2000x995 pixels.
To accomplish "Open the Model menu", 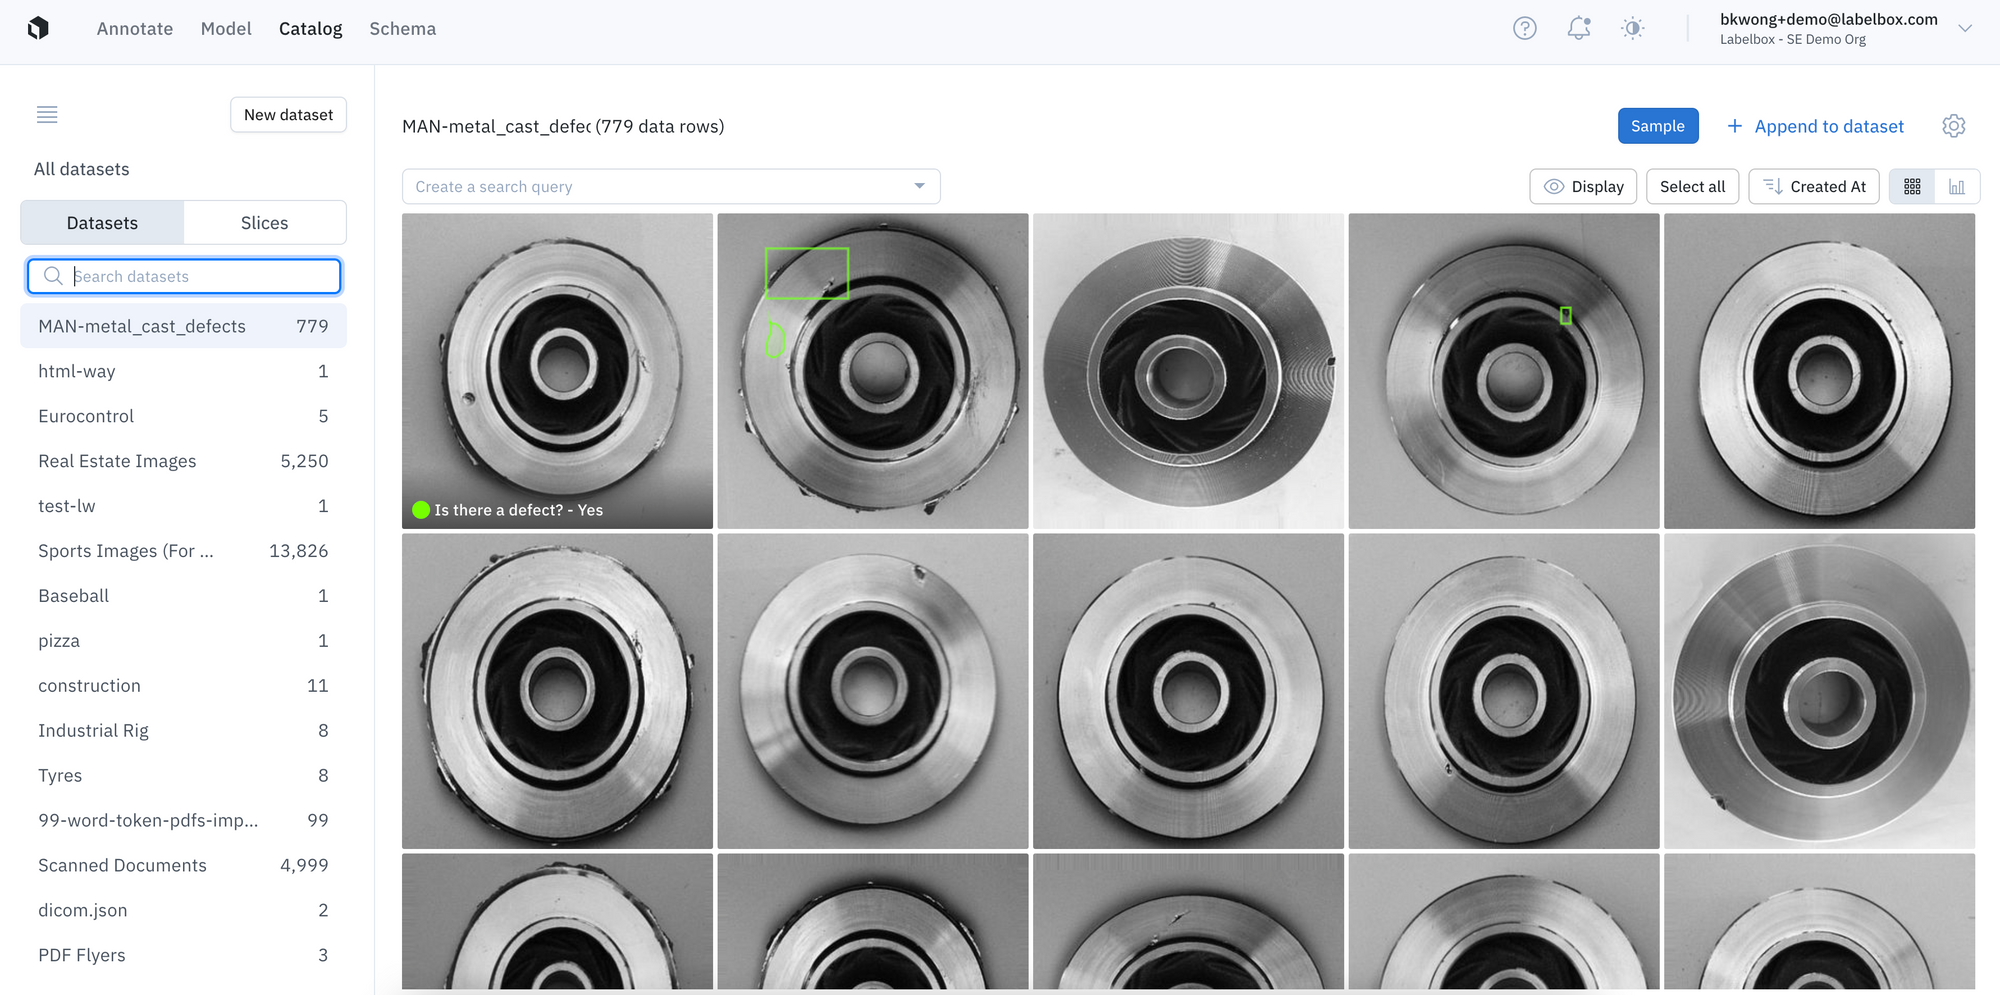I will pyautogui.click(x=226, y=29).
